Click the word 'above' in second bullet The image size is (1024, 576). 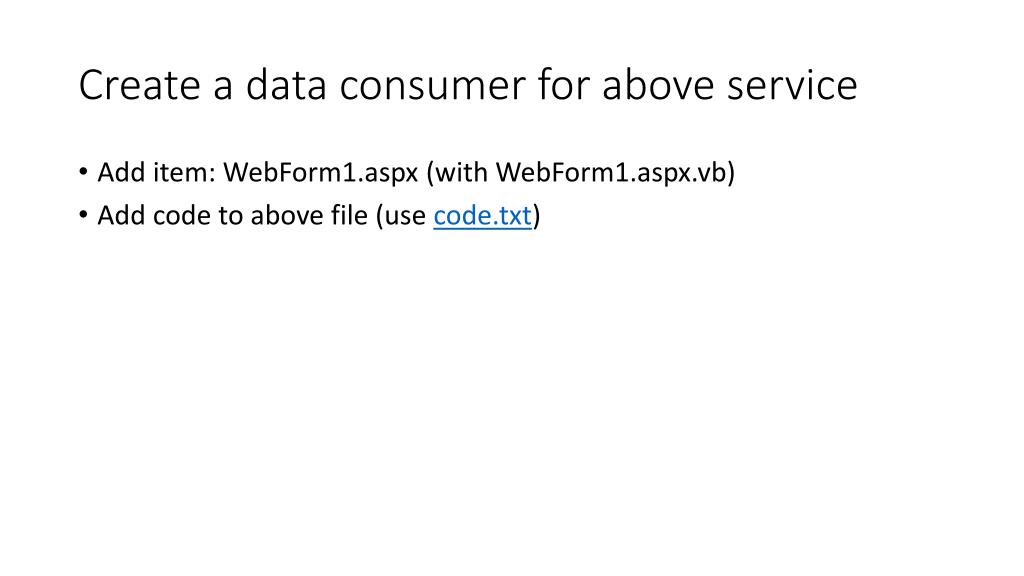(x=284, y=216)
